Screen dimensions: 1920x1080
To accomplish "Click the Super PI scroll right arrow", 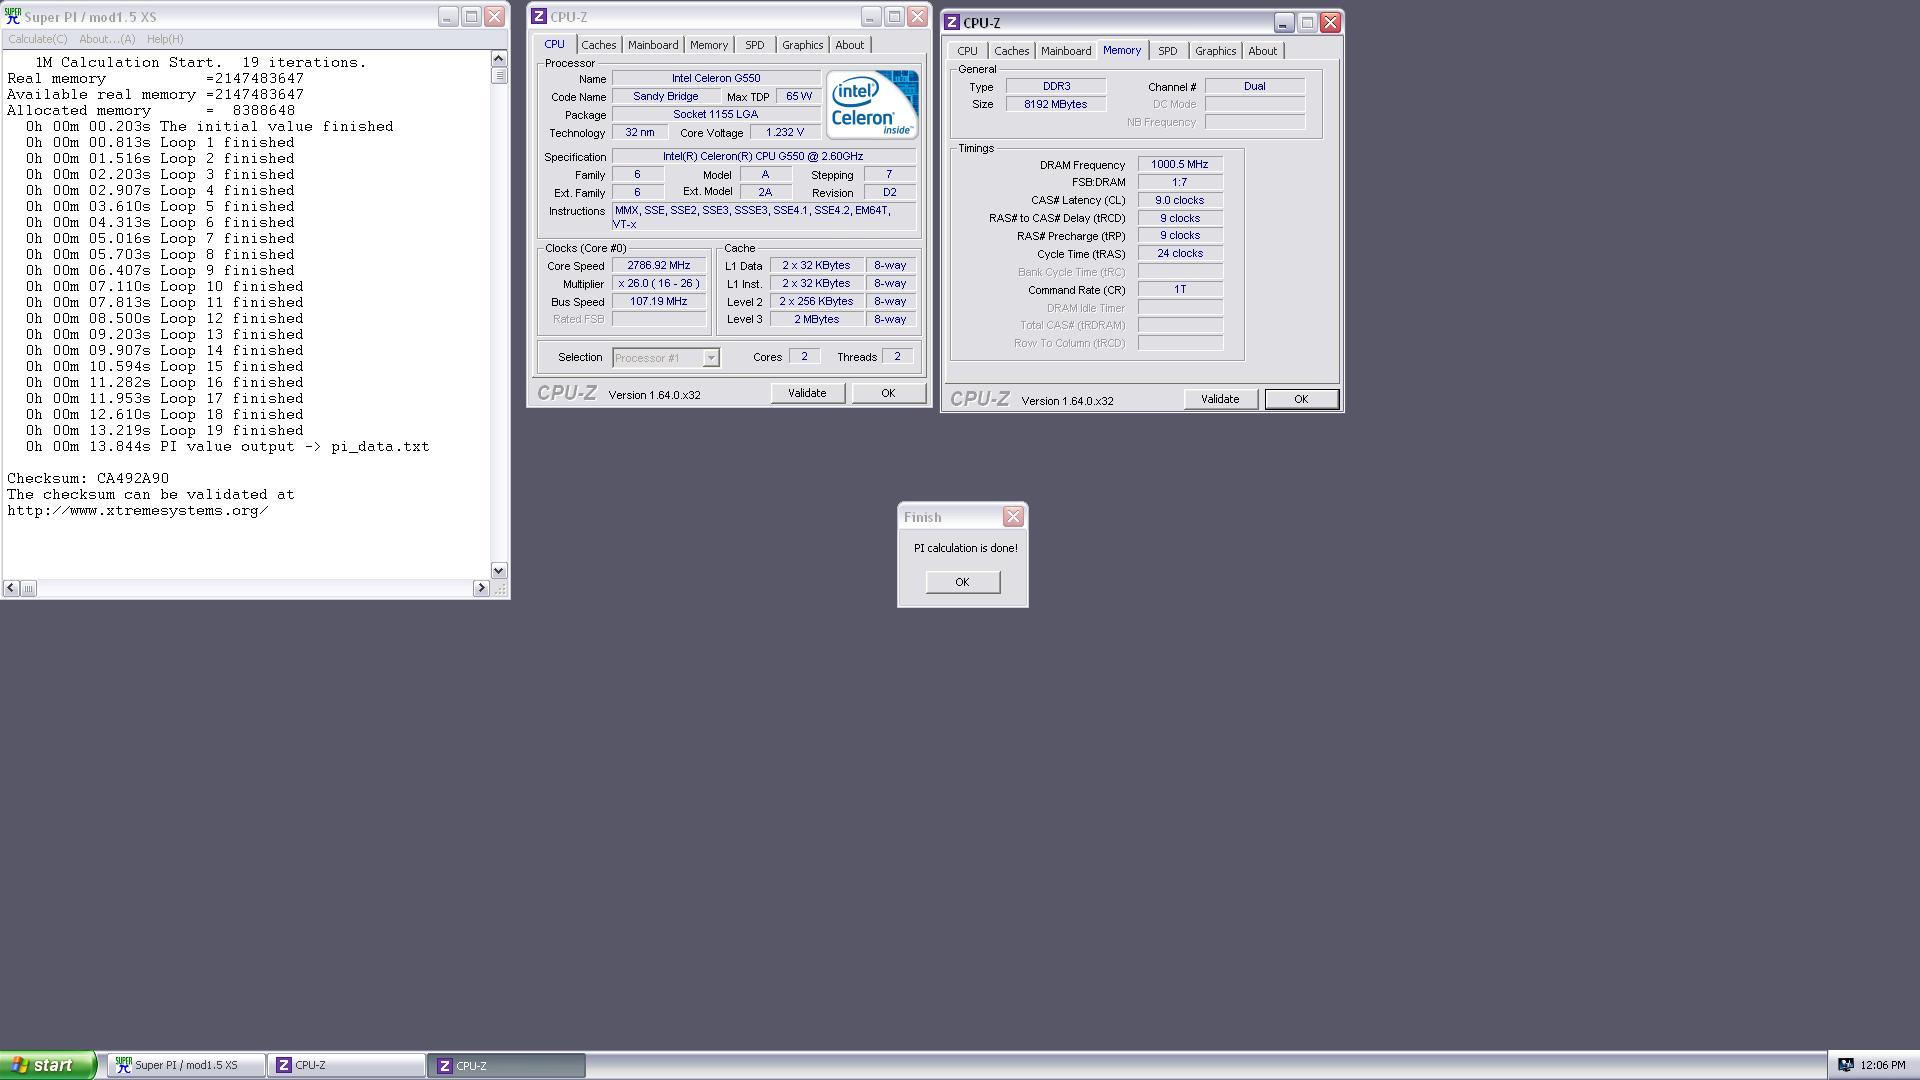I will point(481,588).
